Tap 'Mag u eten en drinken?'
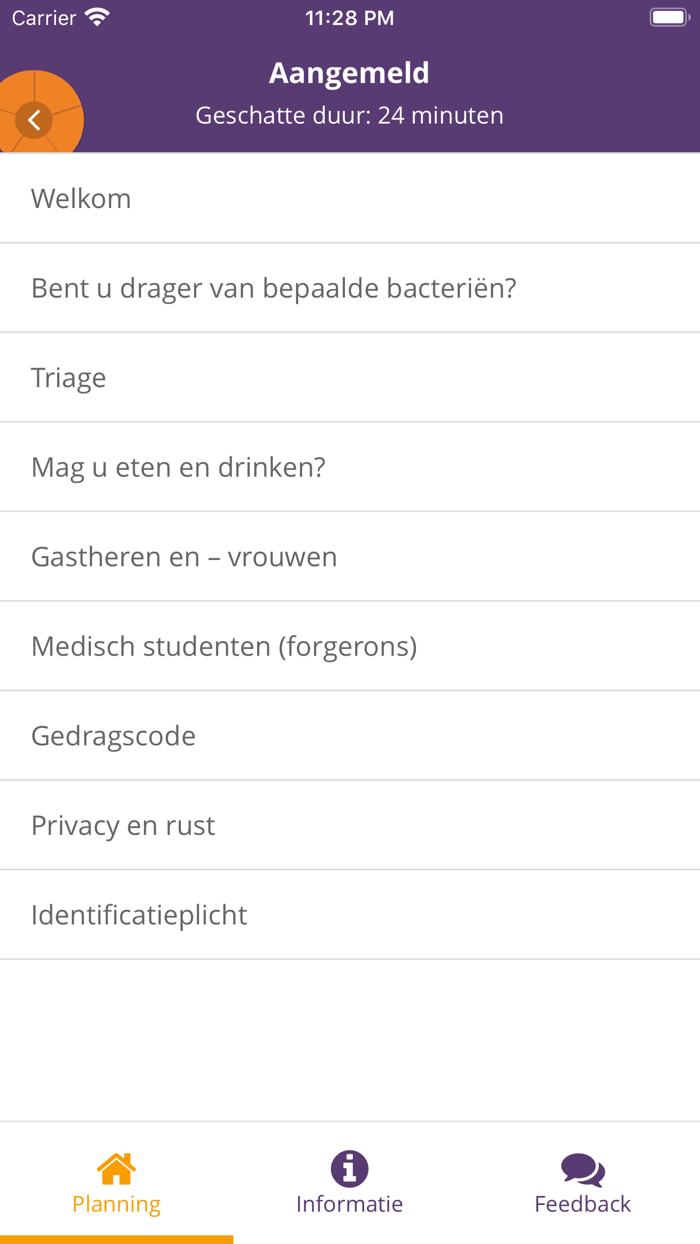 (x=350, y=467)
